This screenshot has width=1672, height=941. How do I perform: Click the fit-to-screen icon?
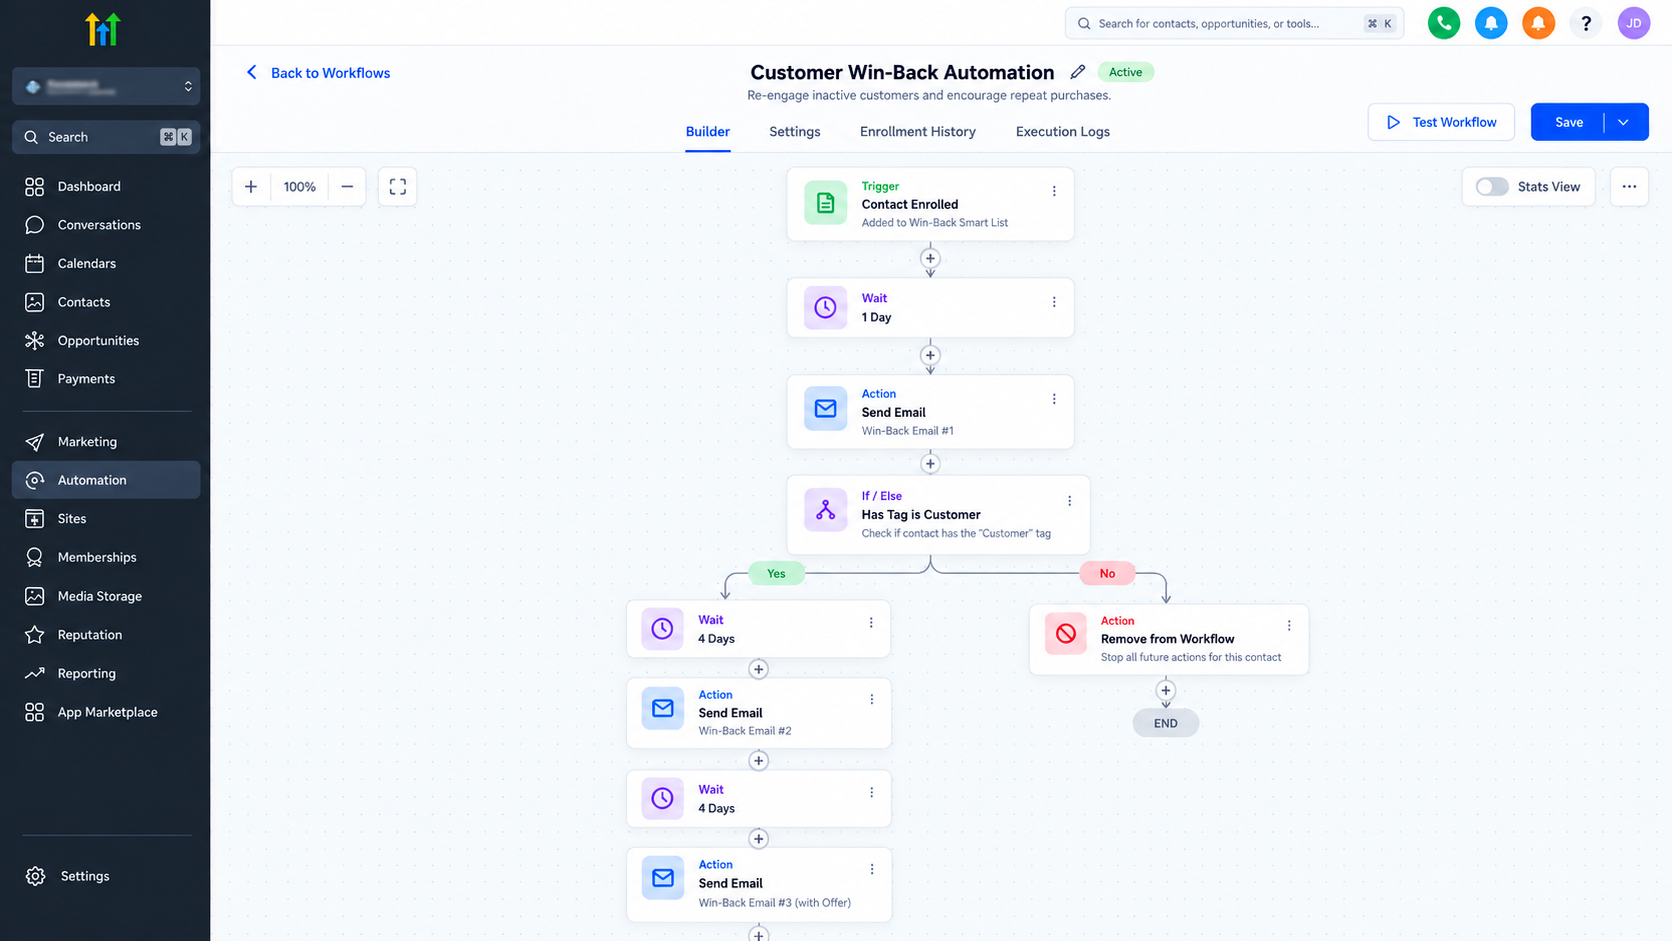tap(398, 187)
